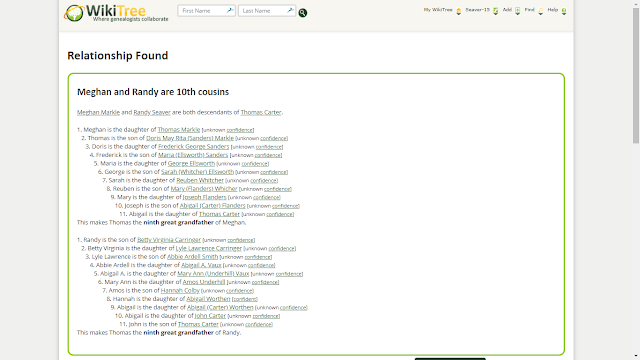The height and width of the screenshot is (360, 640).
Task: Open Abigail (Carter) Flanders link
Action: [x=213, y=206]
